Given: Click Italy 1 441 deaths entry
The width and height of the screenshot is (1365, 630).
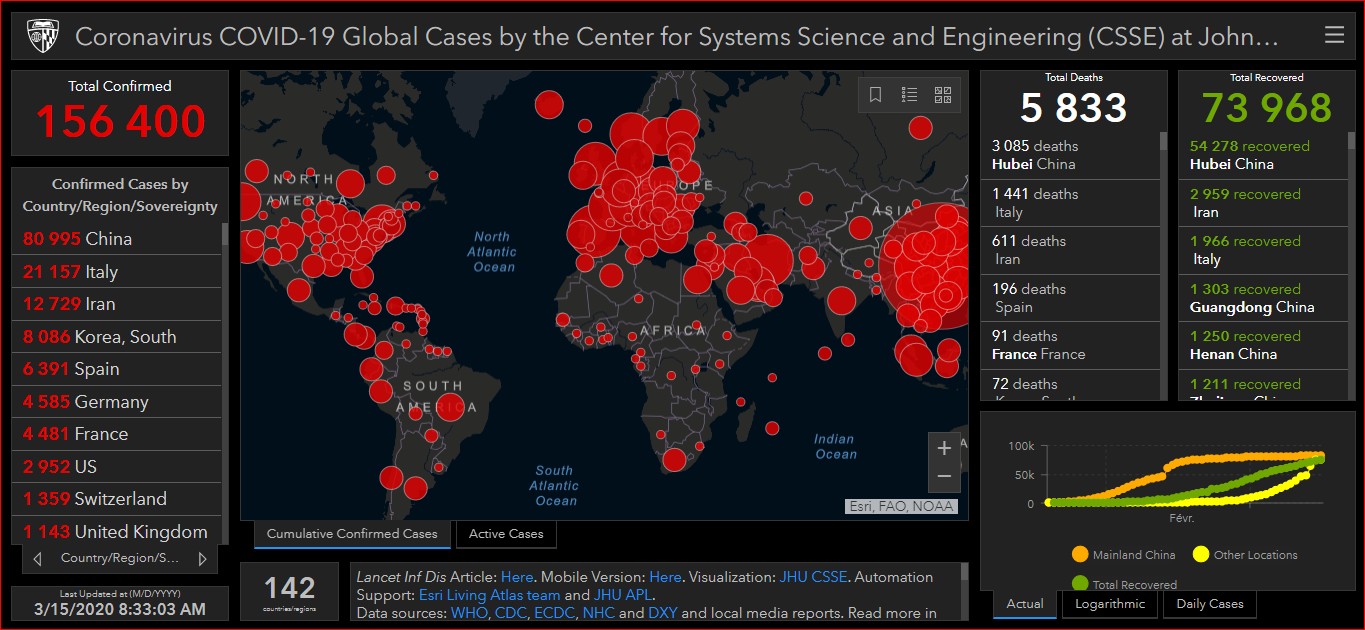Looking at the screenshot, I should coord(1070,203).
